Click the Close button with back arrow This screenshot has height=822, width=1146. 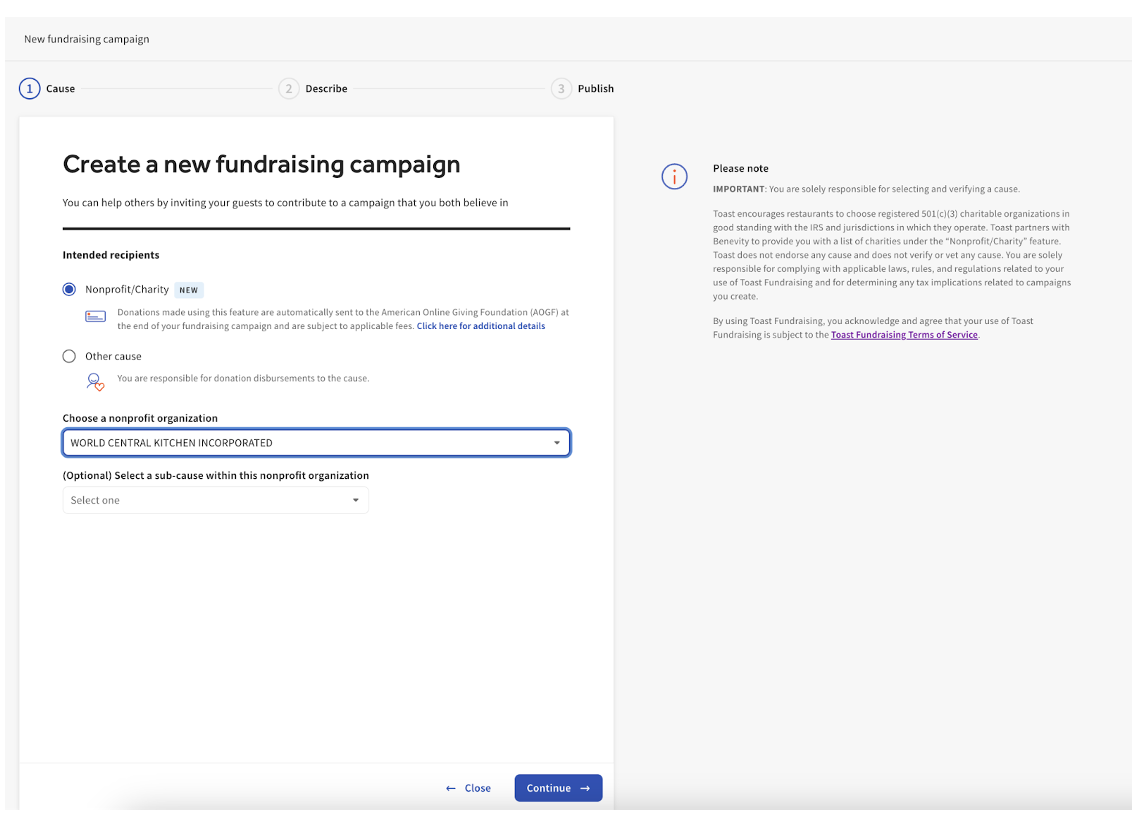pyautogui.click(x=468, y=788)
